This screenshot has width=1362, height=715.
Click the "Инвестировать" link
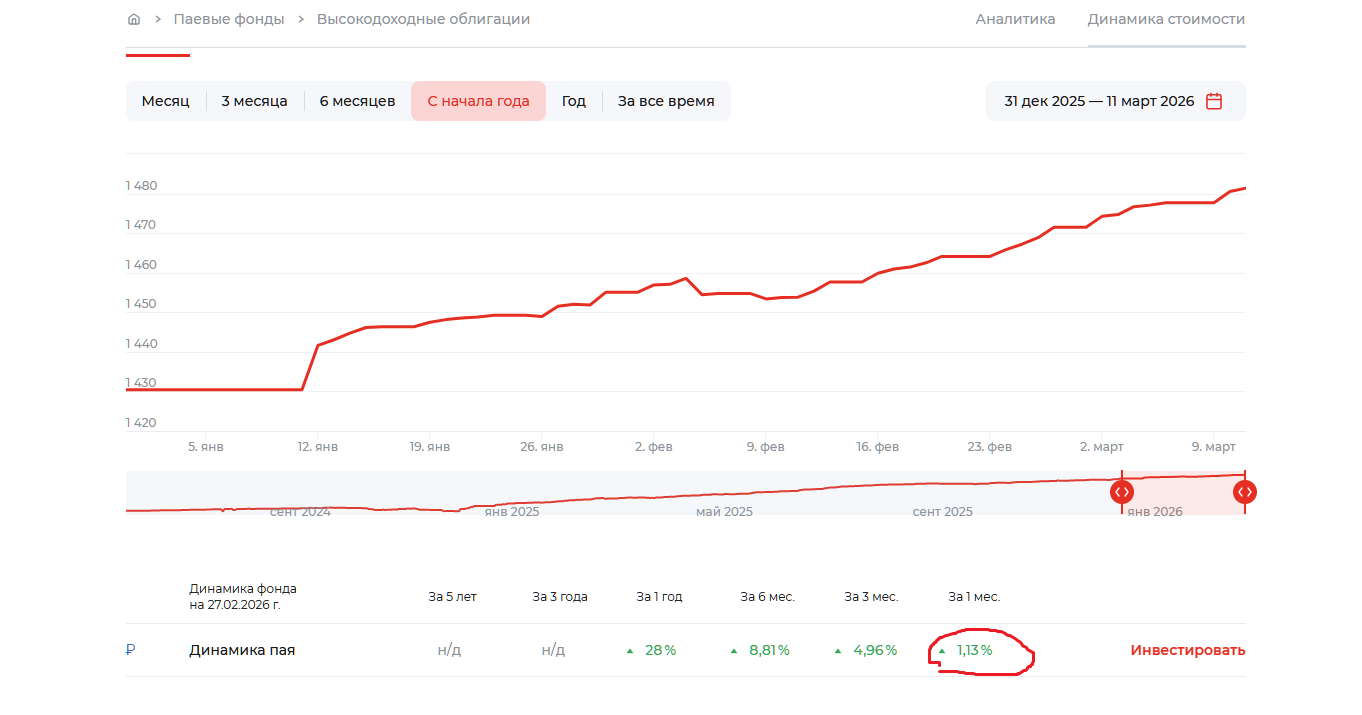click(1188, 650)
